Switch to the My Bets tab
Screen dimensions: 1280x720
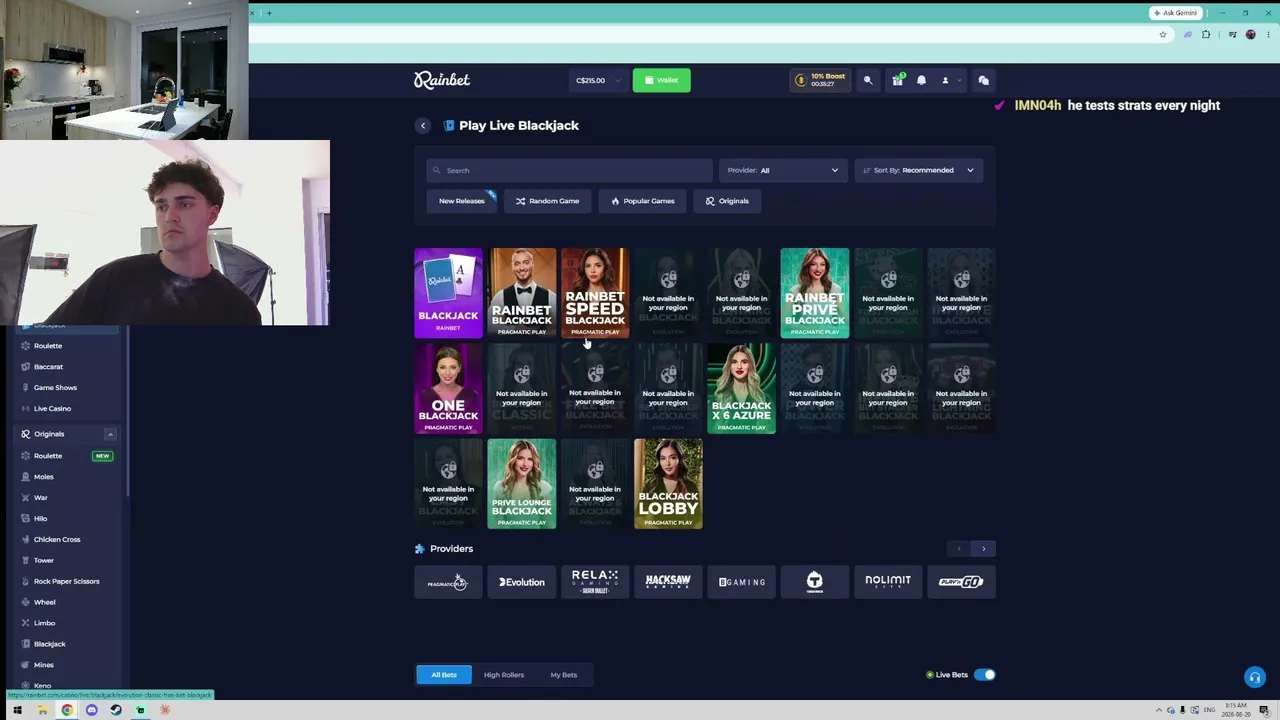564,675
